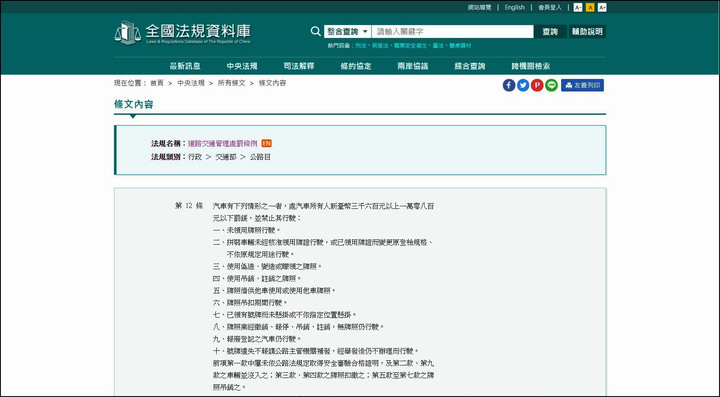Share the article via LINE
Viewport: 720px width, 397px height.
pyautogui.click(x=551, y=85)
